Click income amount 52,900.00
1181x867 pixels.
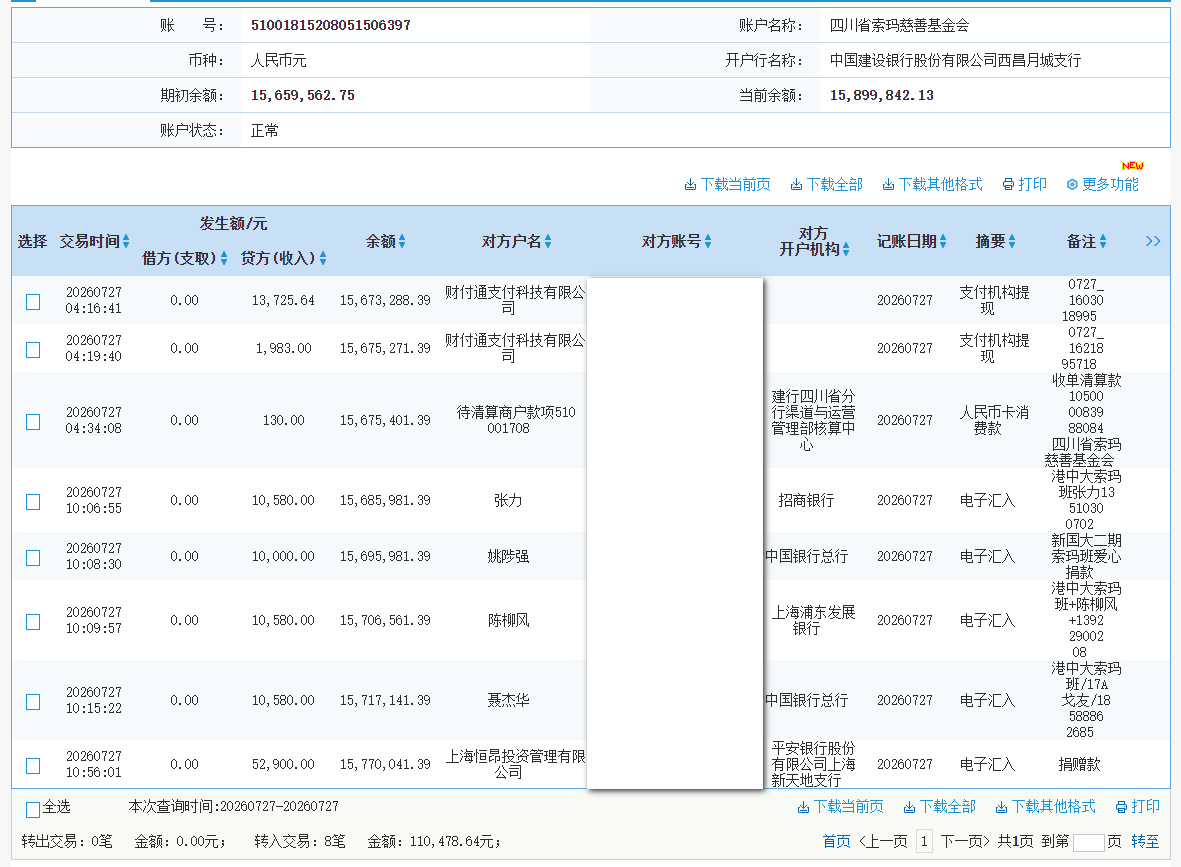[x=283, y=765]
